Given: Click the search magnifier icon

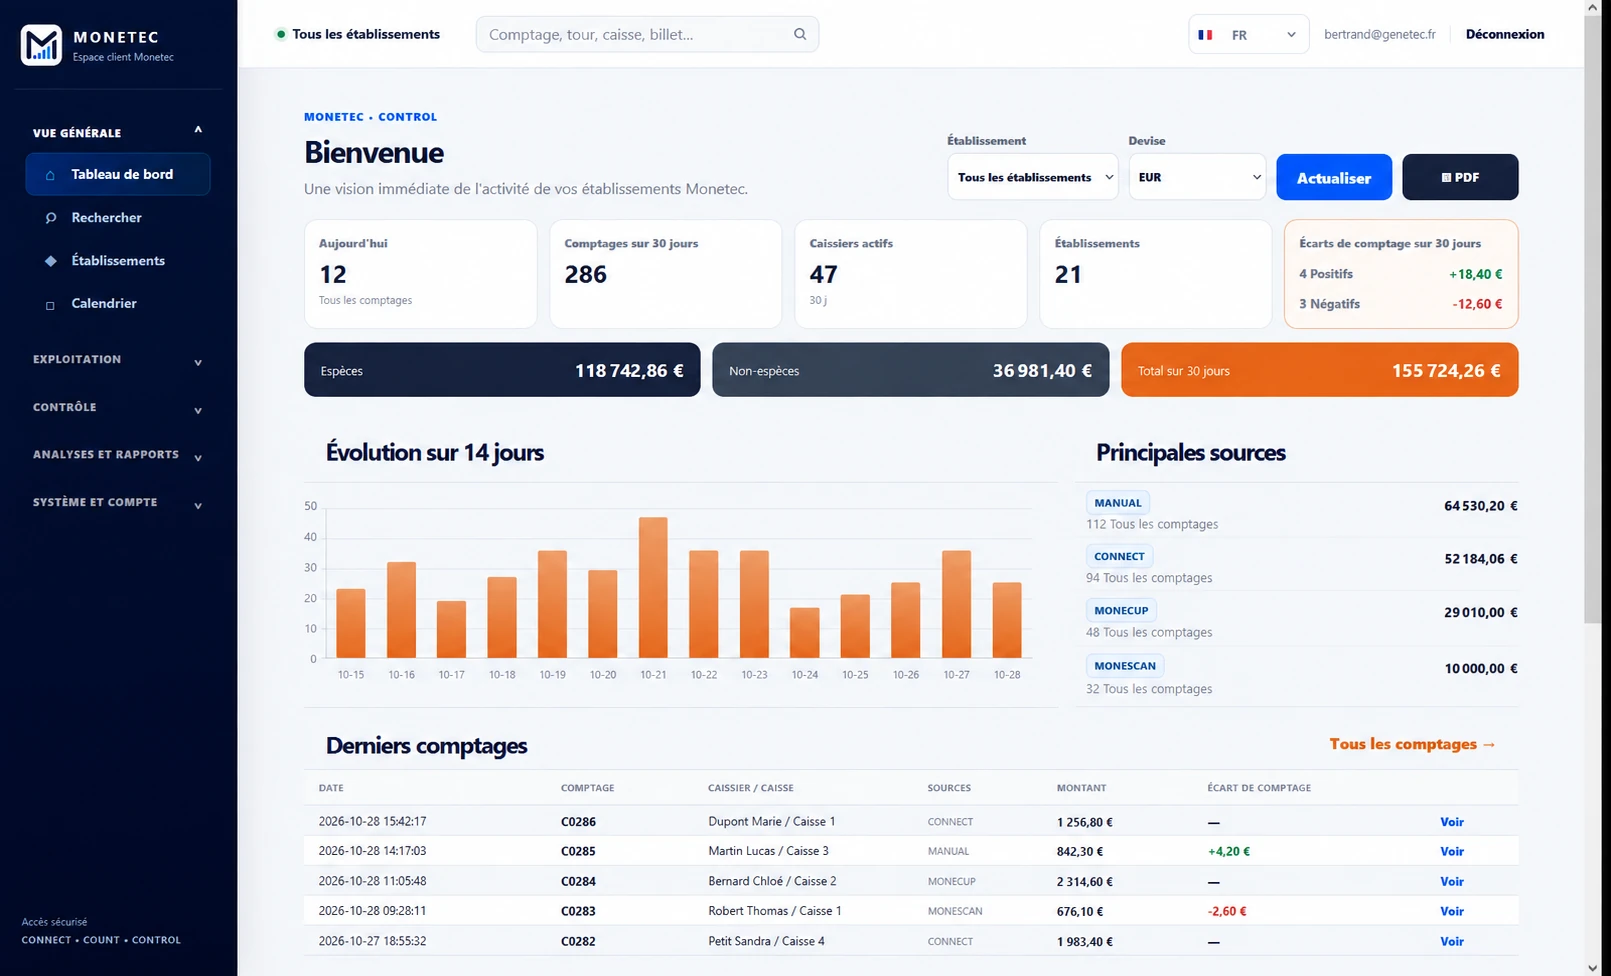Looking at the screenshot, I should (x=800, y=34).
